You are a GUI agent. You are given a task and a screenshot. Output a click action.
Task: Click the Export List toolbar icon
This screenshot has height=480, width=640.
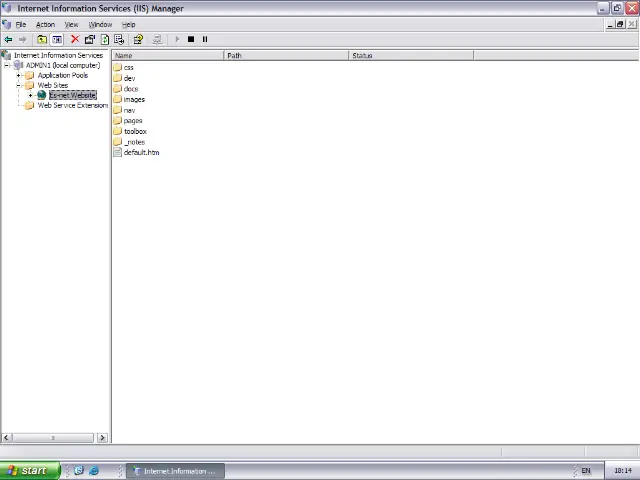119,39
